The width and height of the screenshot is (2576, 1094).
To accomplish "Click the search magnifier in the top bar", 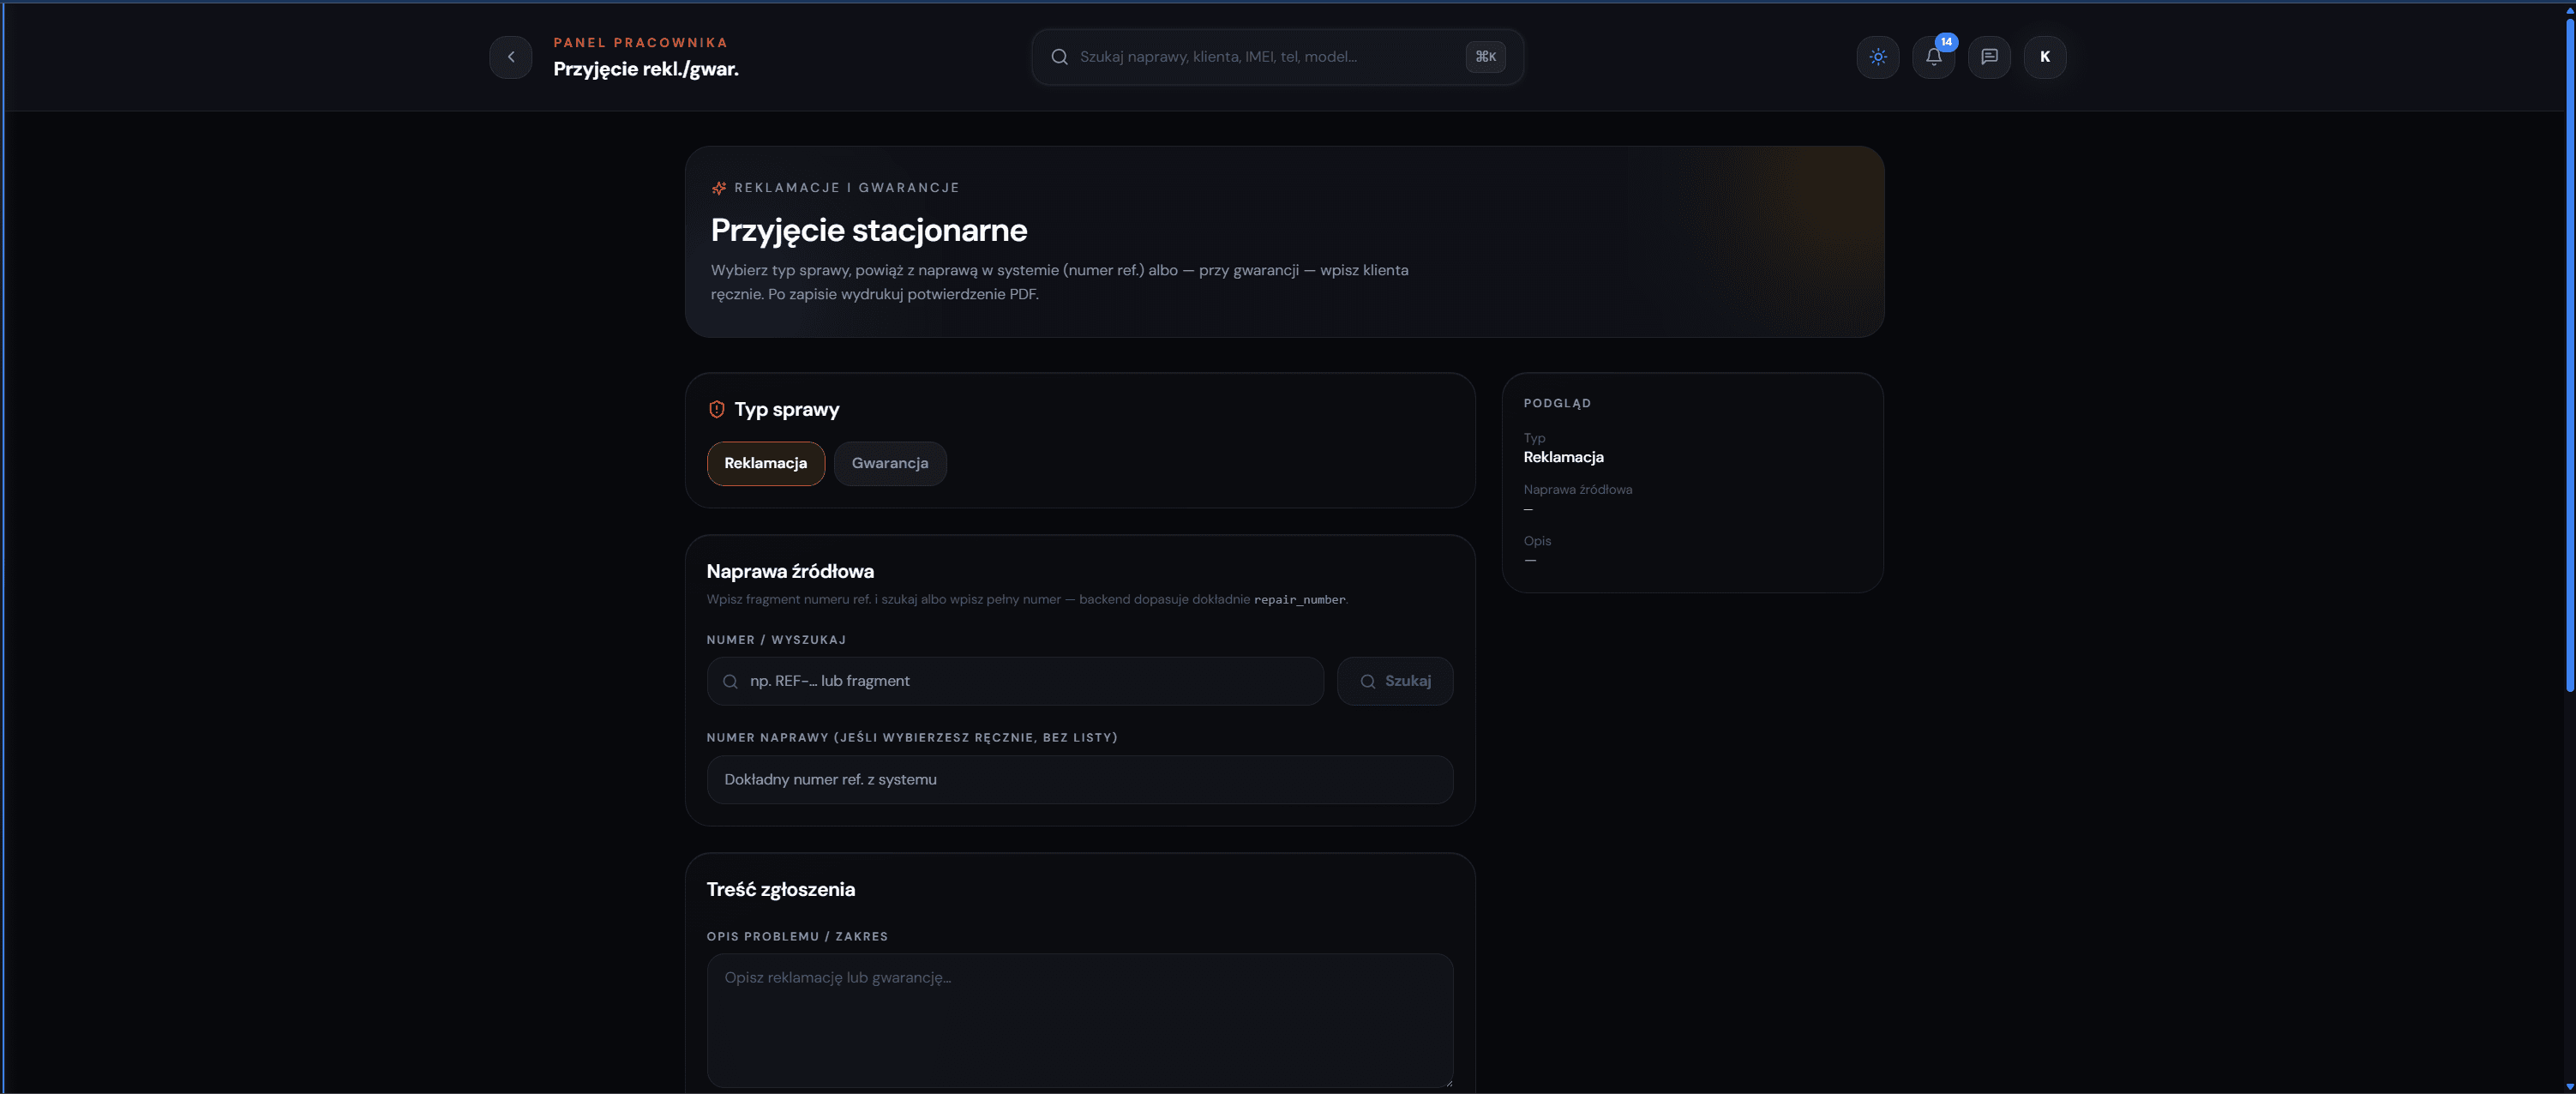I will (1059, 57).
